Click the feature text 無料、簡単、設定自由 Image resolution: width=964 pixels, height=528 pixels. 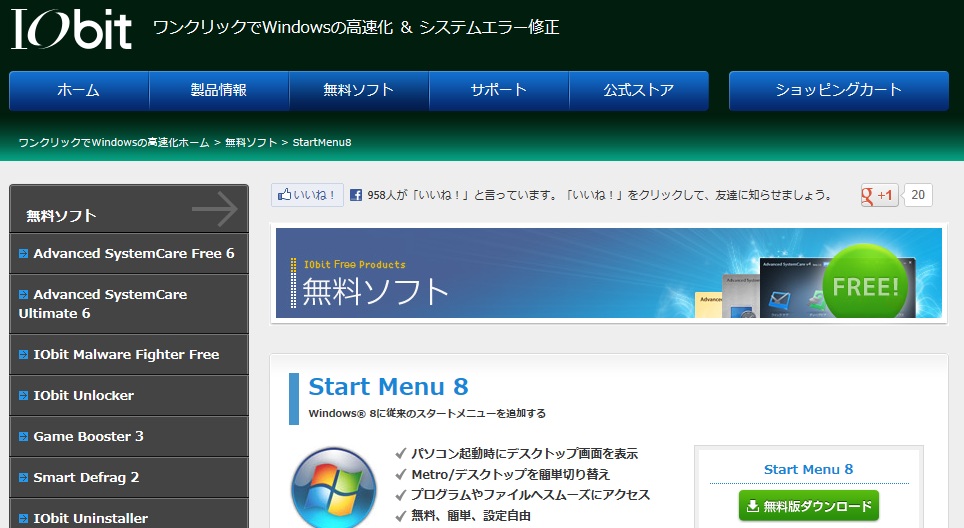471,516
